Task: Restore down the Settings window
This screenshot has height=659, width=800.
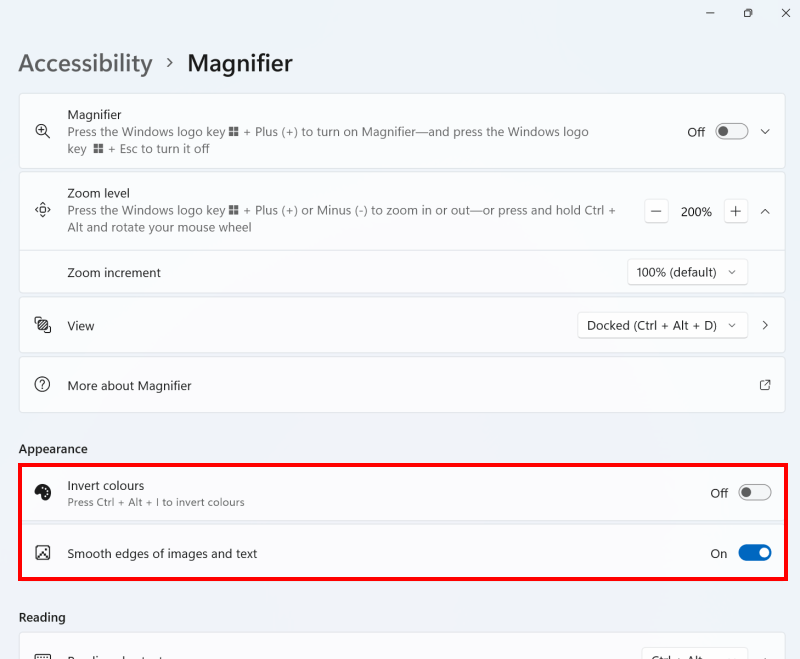Action: coord(747,13)
